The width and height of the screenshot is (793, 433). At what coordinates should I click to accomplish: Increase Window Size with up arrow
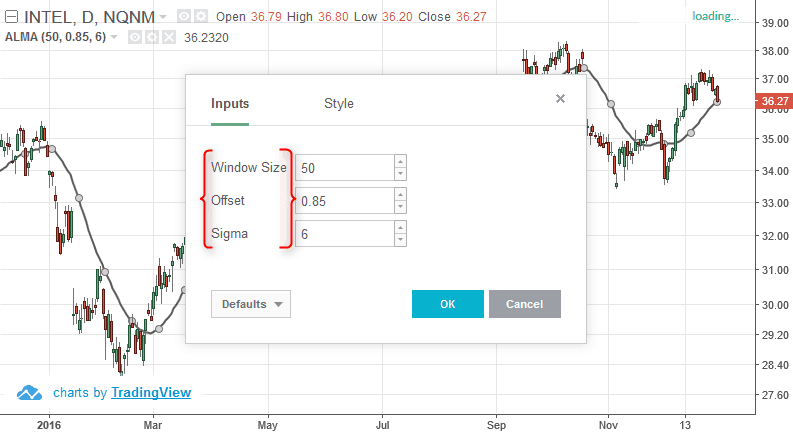coord(400,162)
